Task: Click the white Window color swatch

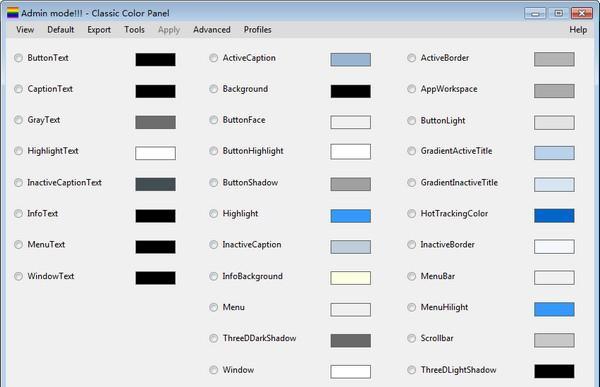Action: 351,371
